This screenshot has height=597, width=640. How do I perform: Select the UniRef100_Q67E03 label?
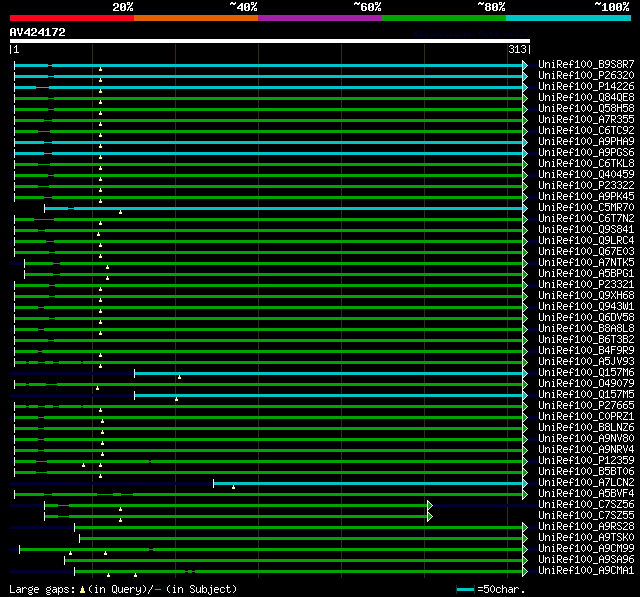click(x=586, y=252)
